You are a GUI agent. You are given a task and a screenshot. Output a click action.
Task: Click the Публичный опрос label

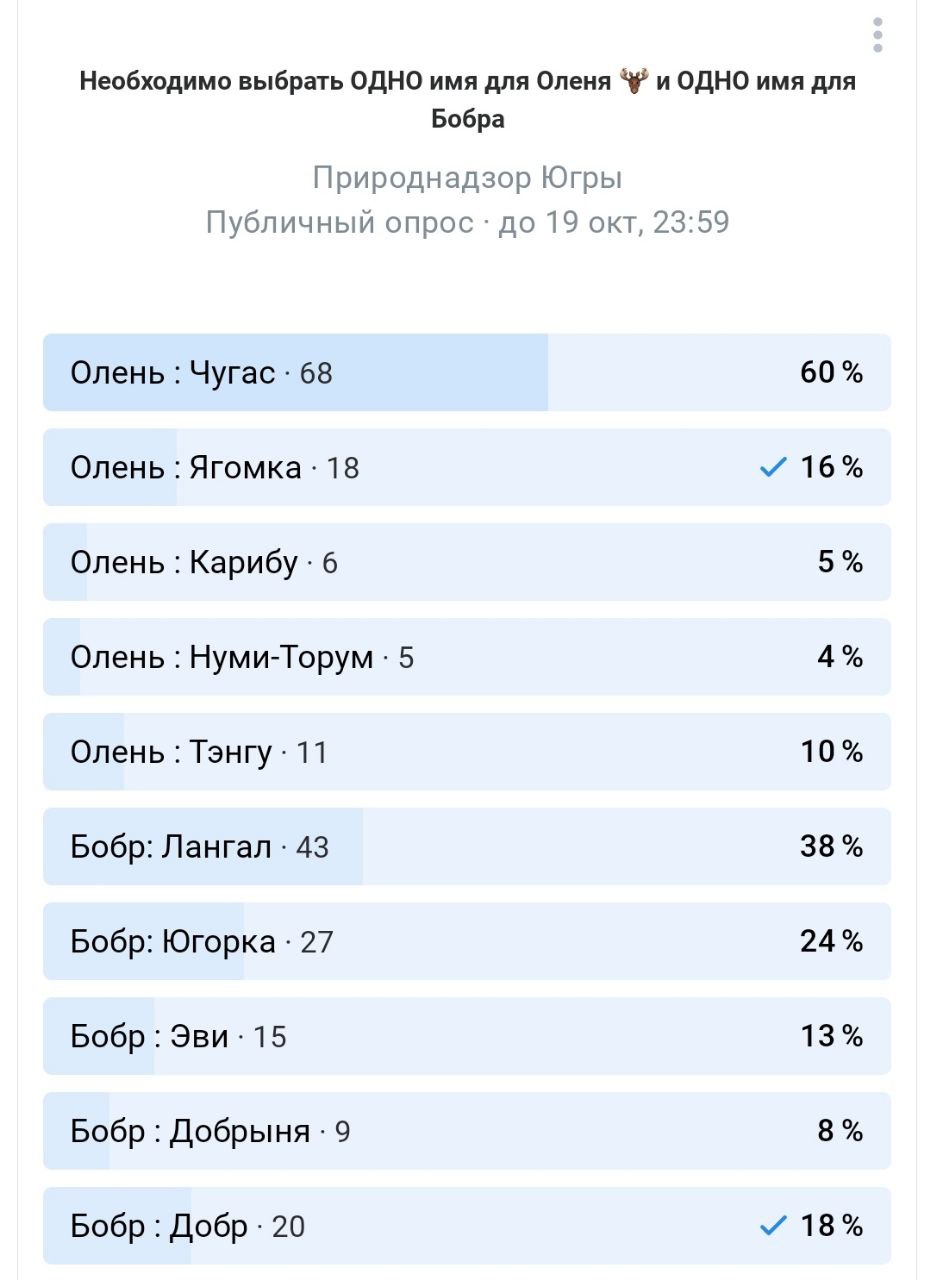click(339, 222)
